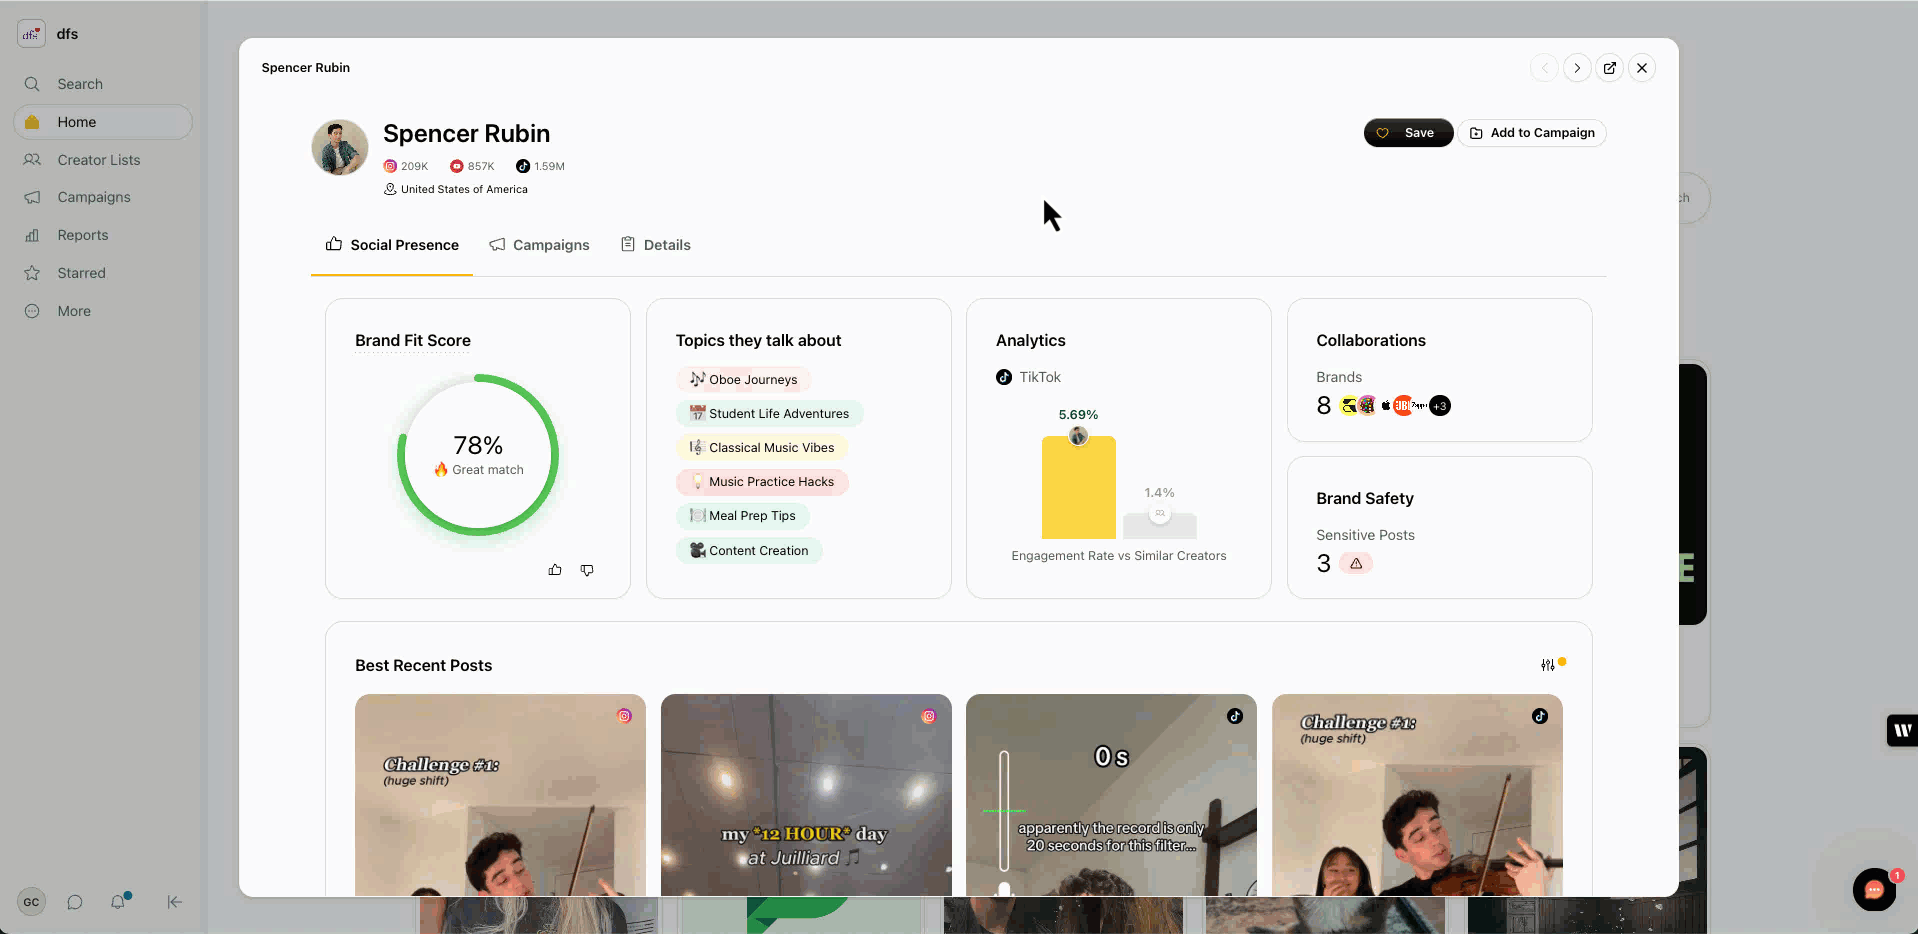Close the Spencer Rubin panel
1918x934 pixels.
coord(1642,68)
